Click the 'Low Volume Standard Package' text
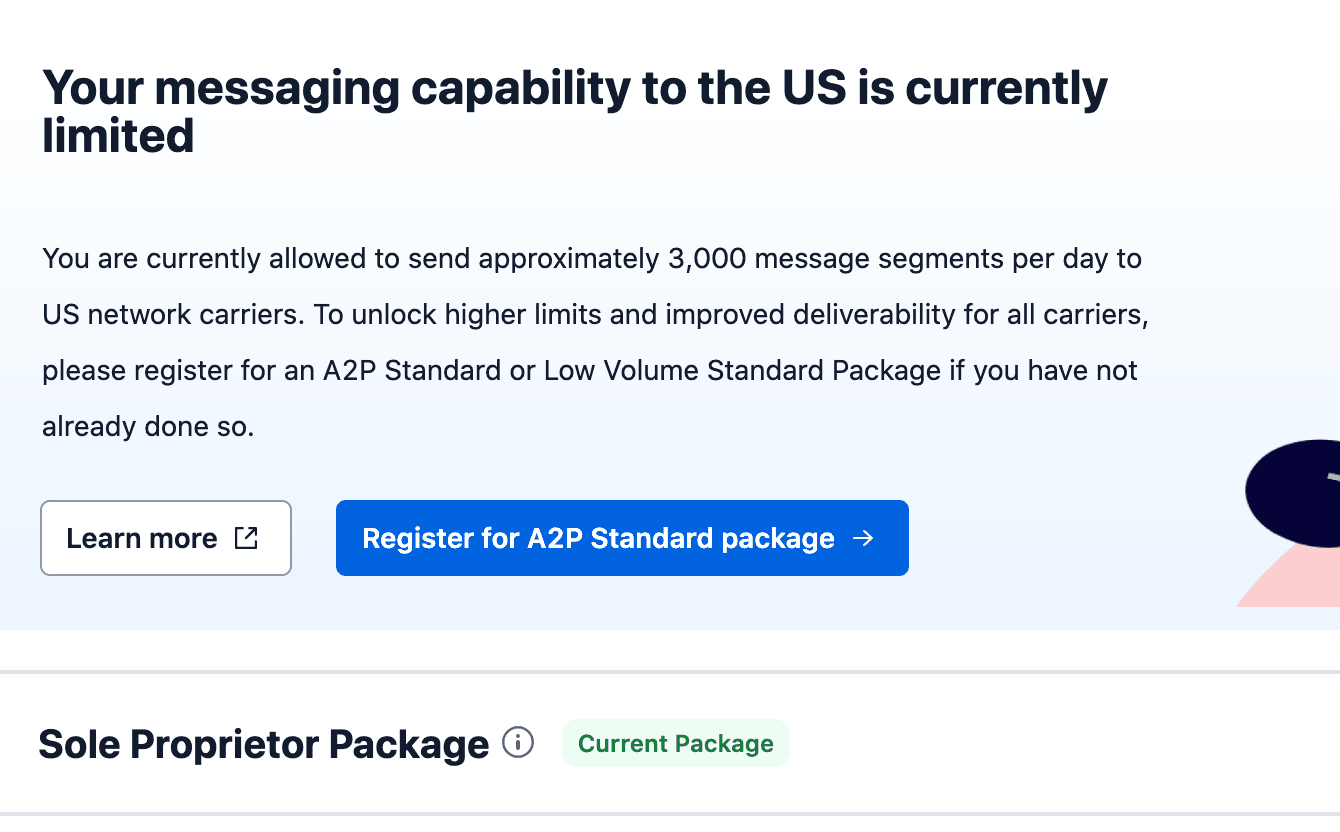This screenshot has width=1340, height=832. click(742, 371)
